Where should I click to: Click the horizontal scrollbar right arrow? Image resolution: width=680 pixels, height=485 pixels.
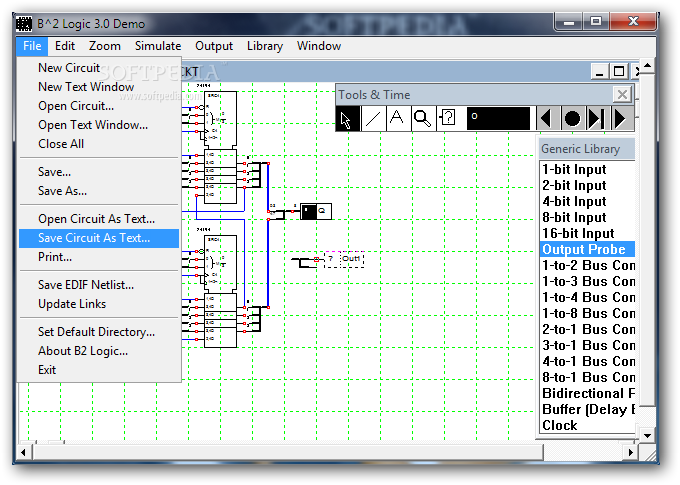point(631,453)
